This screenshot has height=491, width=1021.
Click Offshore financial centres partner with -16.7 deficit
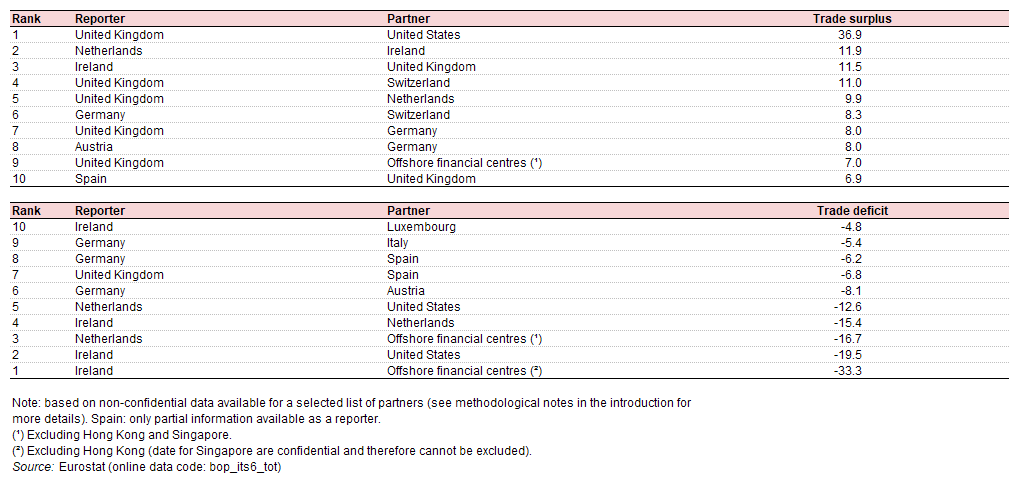pos(464,339)
